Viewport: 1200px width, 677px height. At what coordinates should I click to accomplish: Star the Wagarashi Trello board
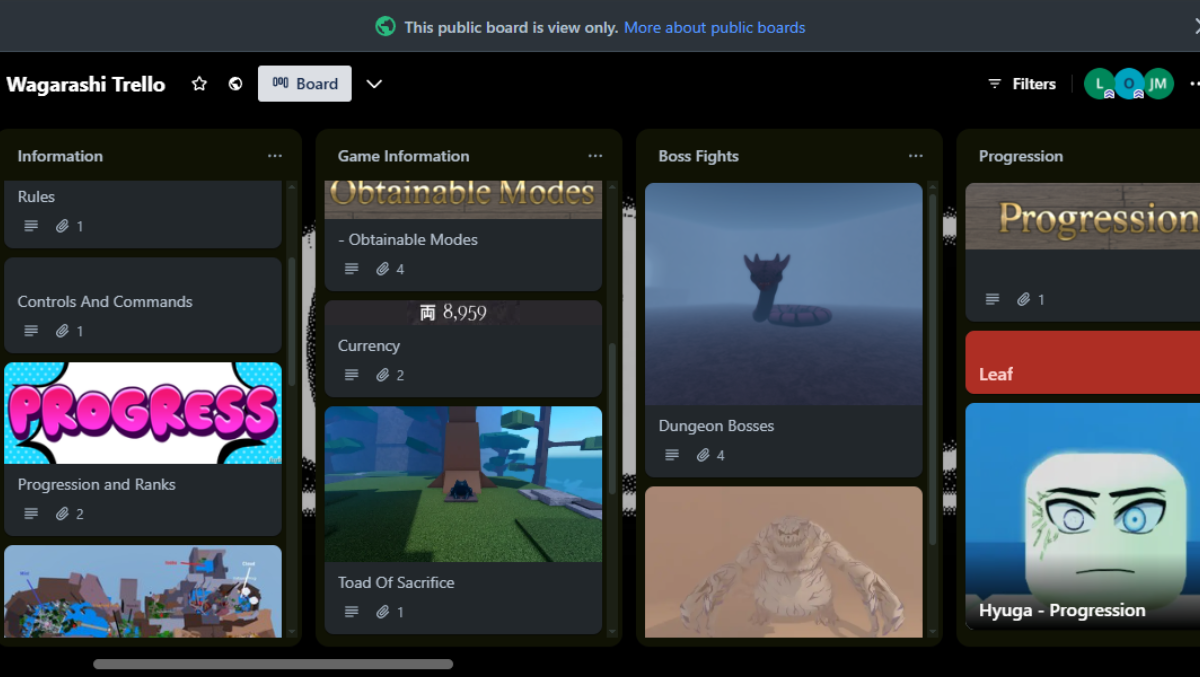[199, 84]
